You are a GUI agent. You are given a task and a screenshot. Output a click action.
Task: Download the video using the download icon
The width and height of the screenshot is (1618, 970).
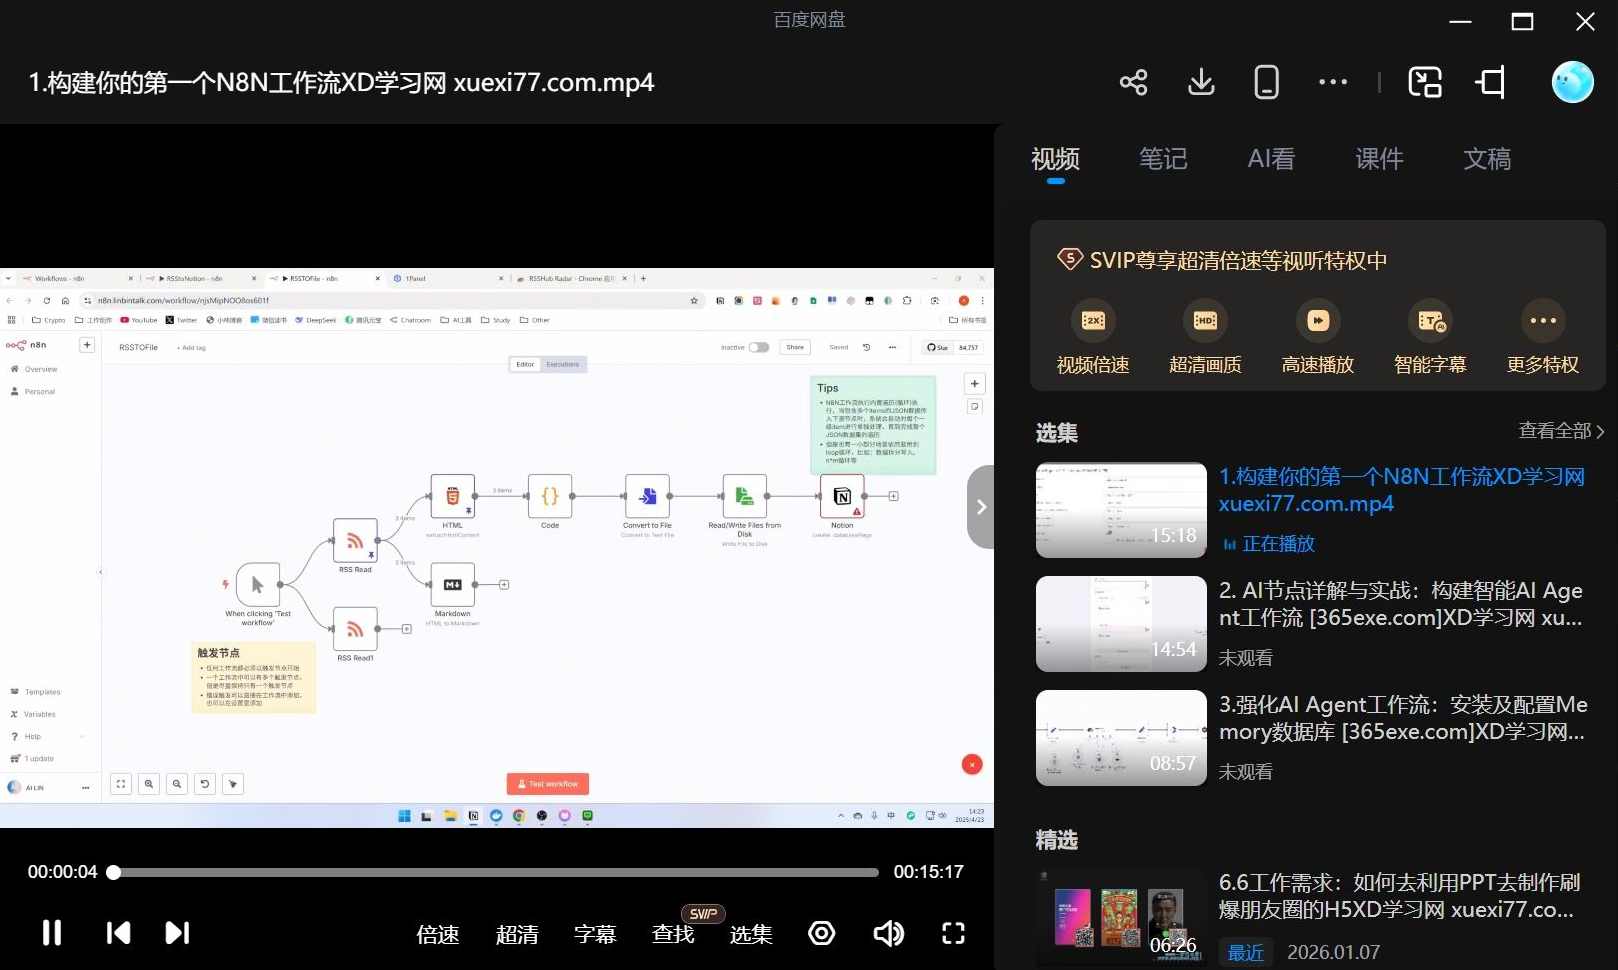point(1200,82)
